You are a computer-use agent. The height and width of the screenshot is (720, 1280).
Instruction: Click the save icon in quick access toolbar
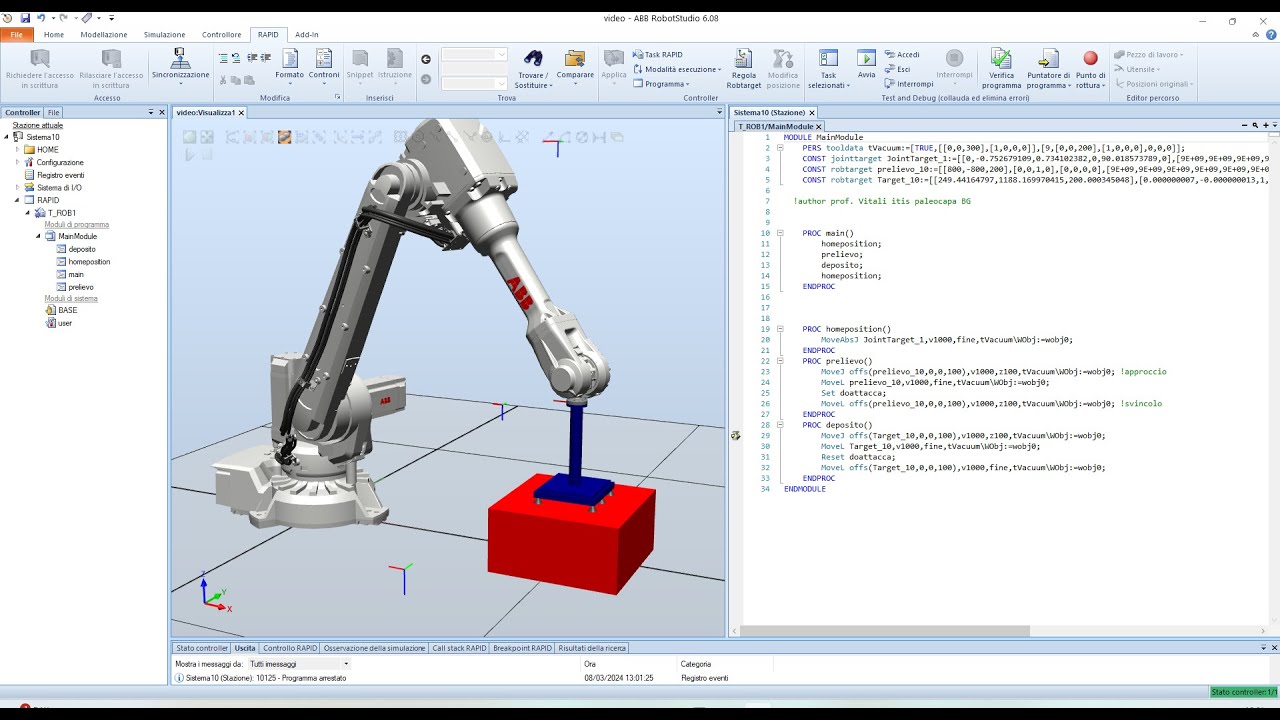pos(24,18)
